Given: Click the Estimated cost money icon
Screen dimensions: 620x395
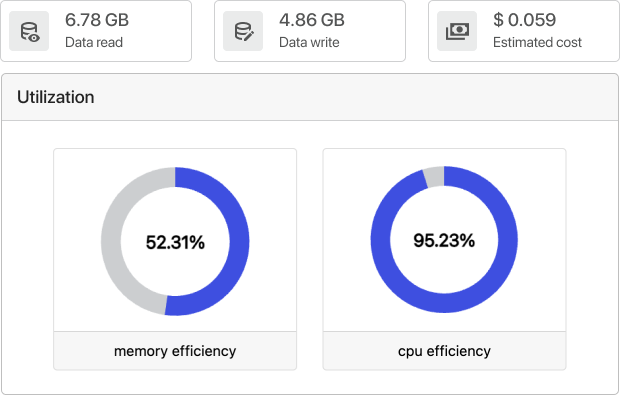Looking at the screenshot, I should [x=457, y=31].
